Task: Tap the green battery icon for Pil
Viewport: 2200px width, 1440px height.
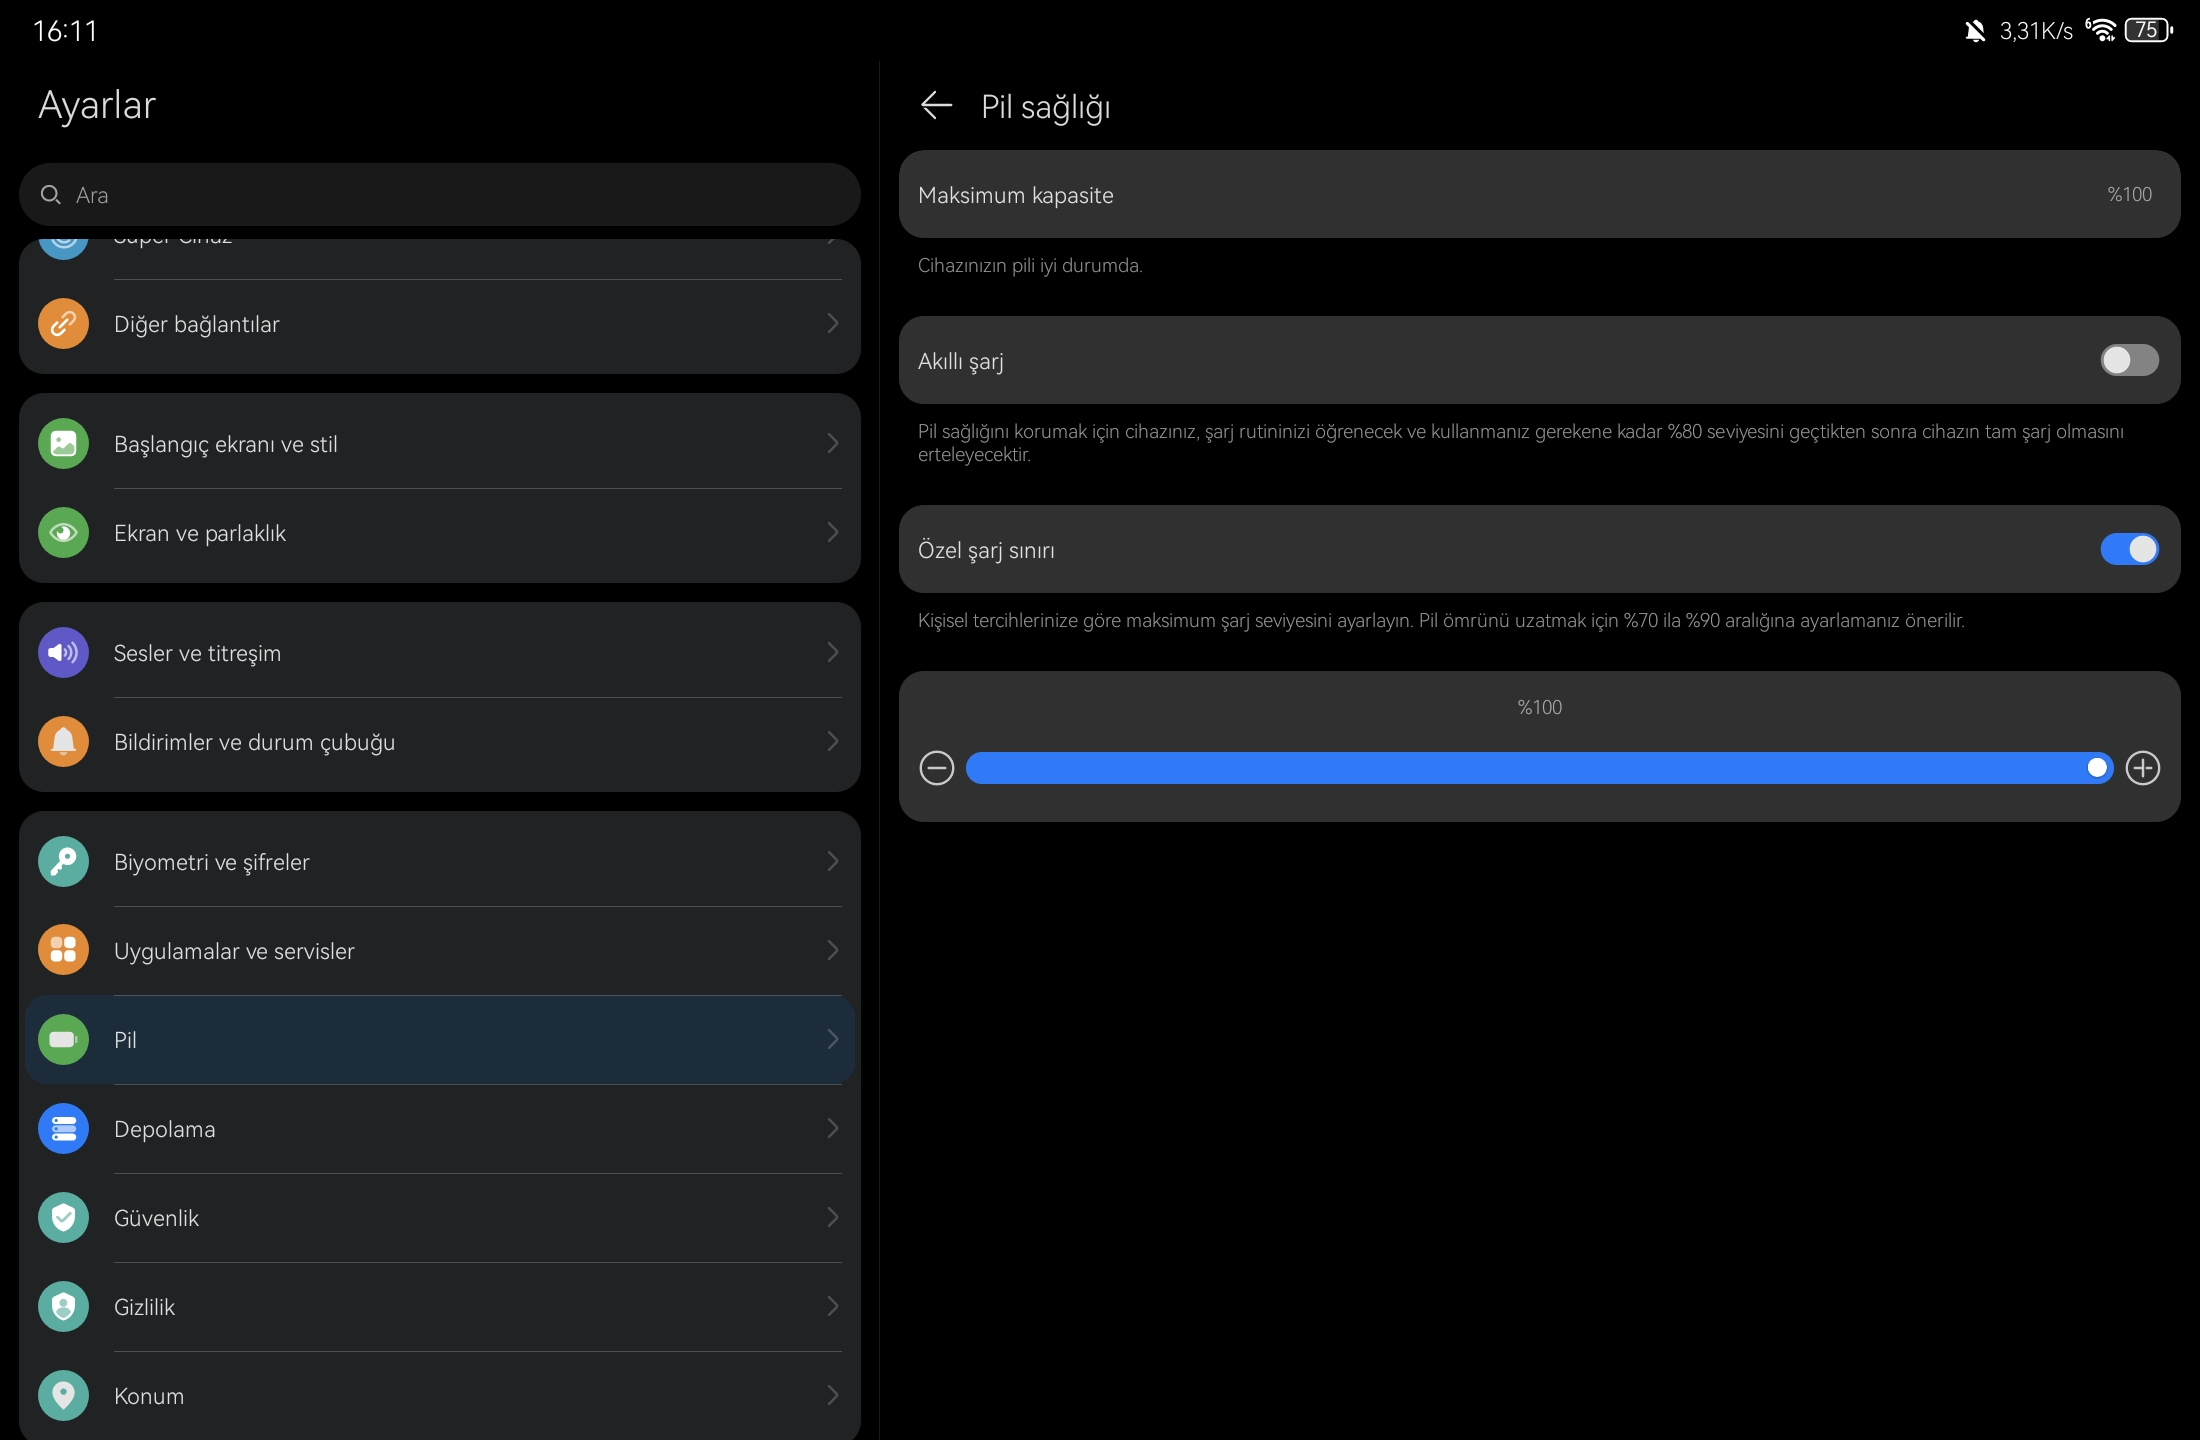Action: point(63,1040)
